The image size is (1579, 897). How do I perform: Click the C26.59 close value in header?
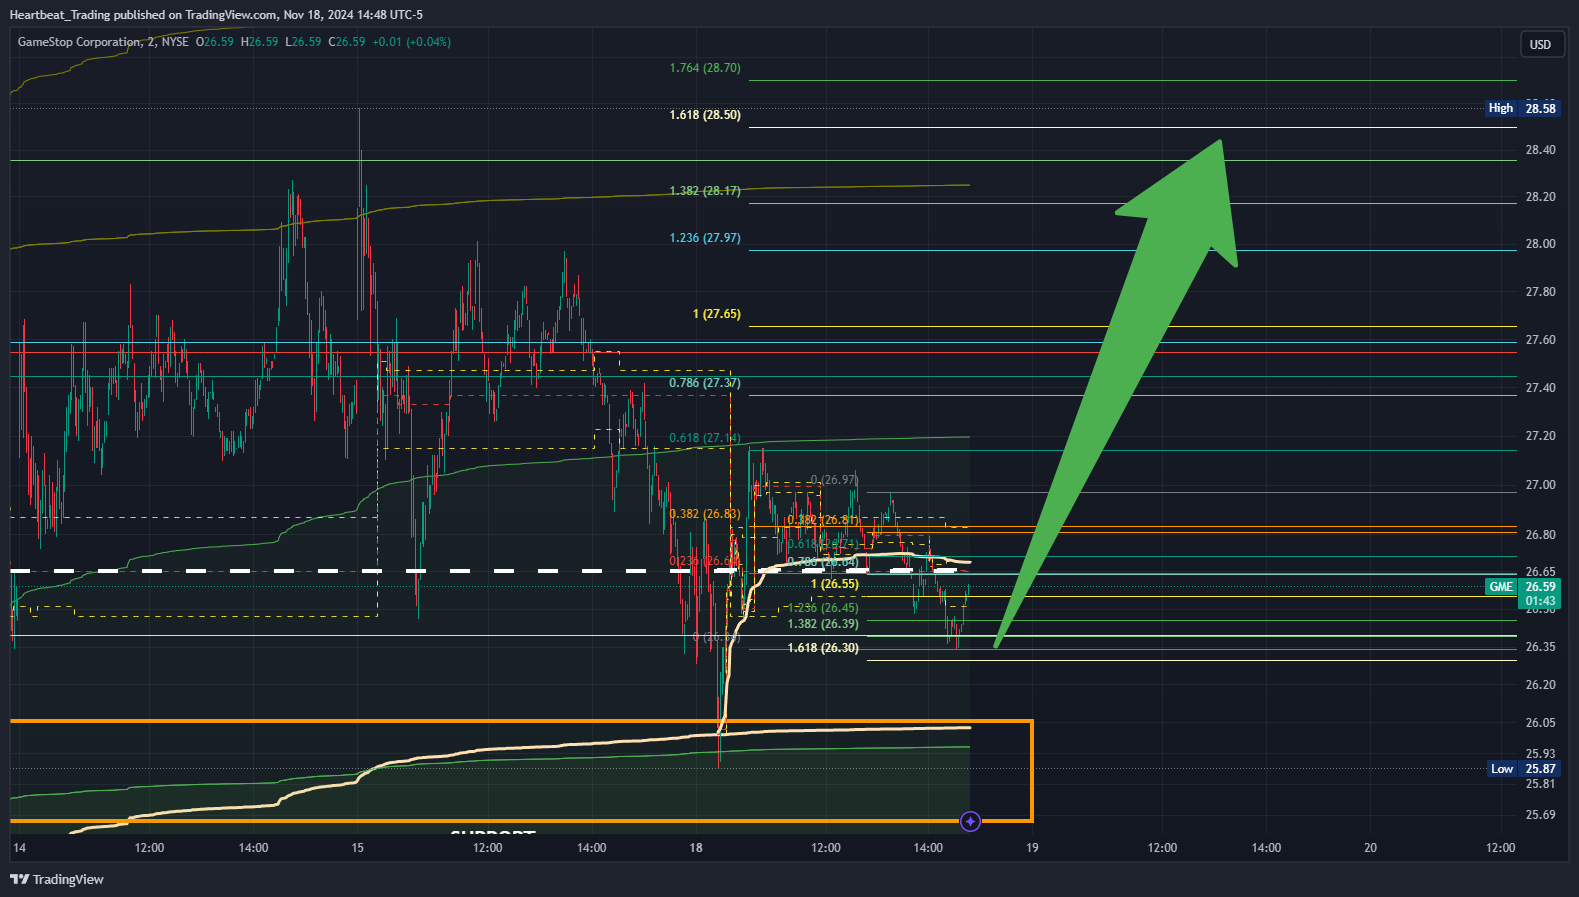[347, 42]
